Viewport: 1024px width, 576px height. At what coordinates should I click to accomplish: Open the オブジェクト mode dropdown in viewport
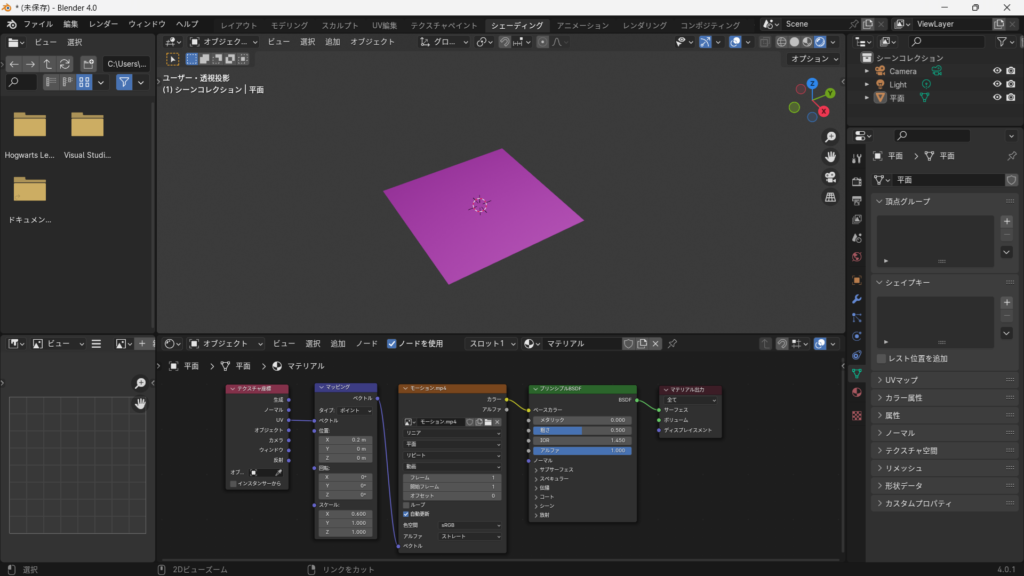point(222,42)
